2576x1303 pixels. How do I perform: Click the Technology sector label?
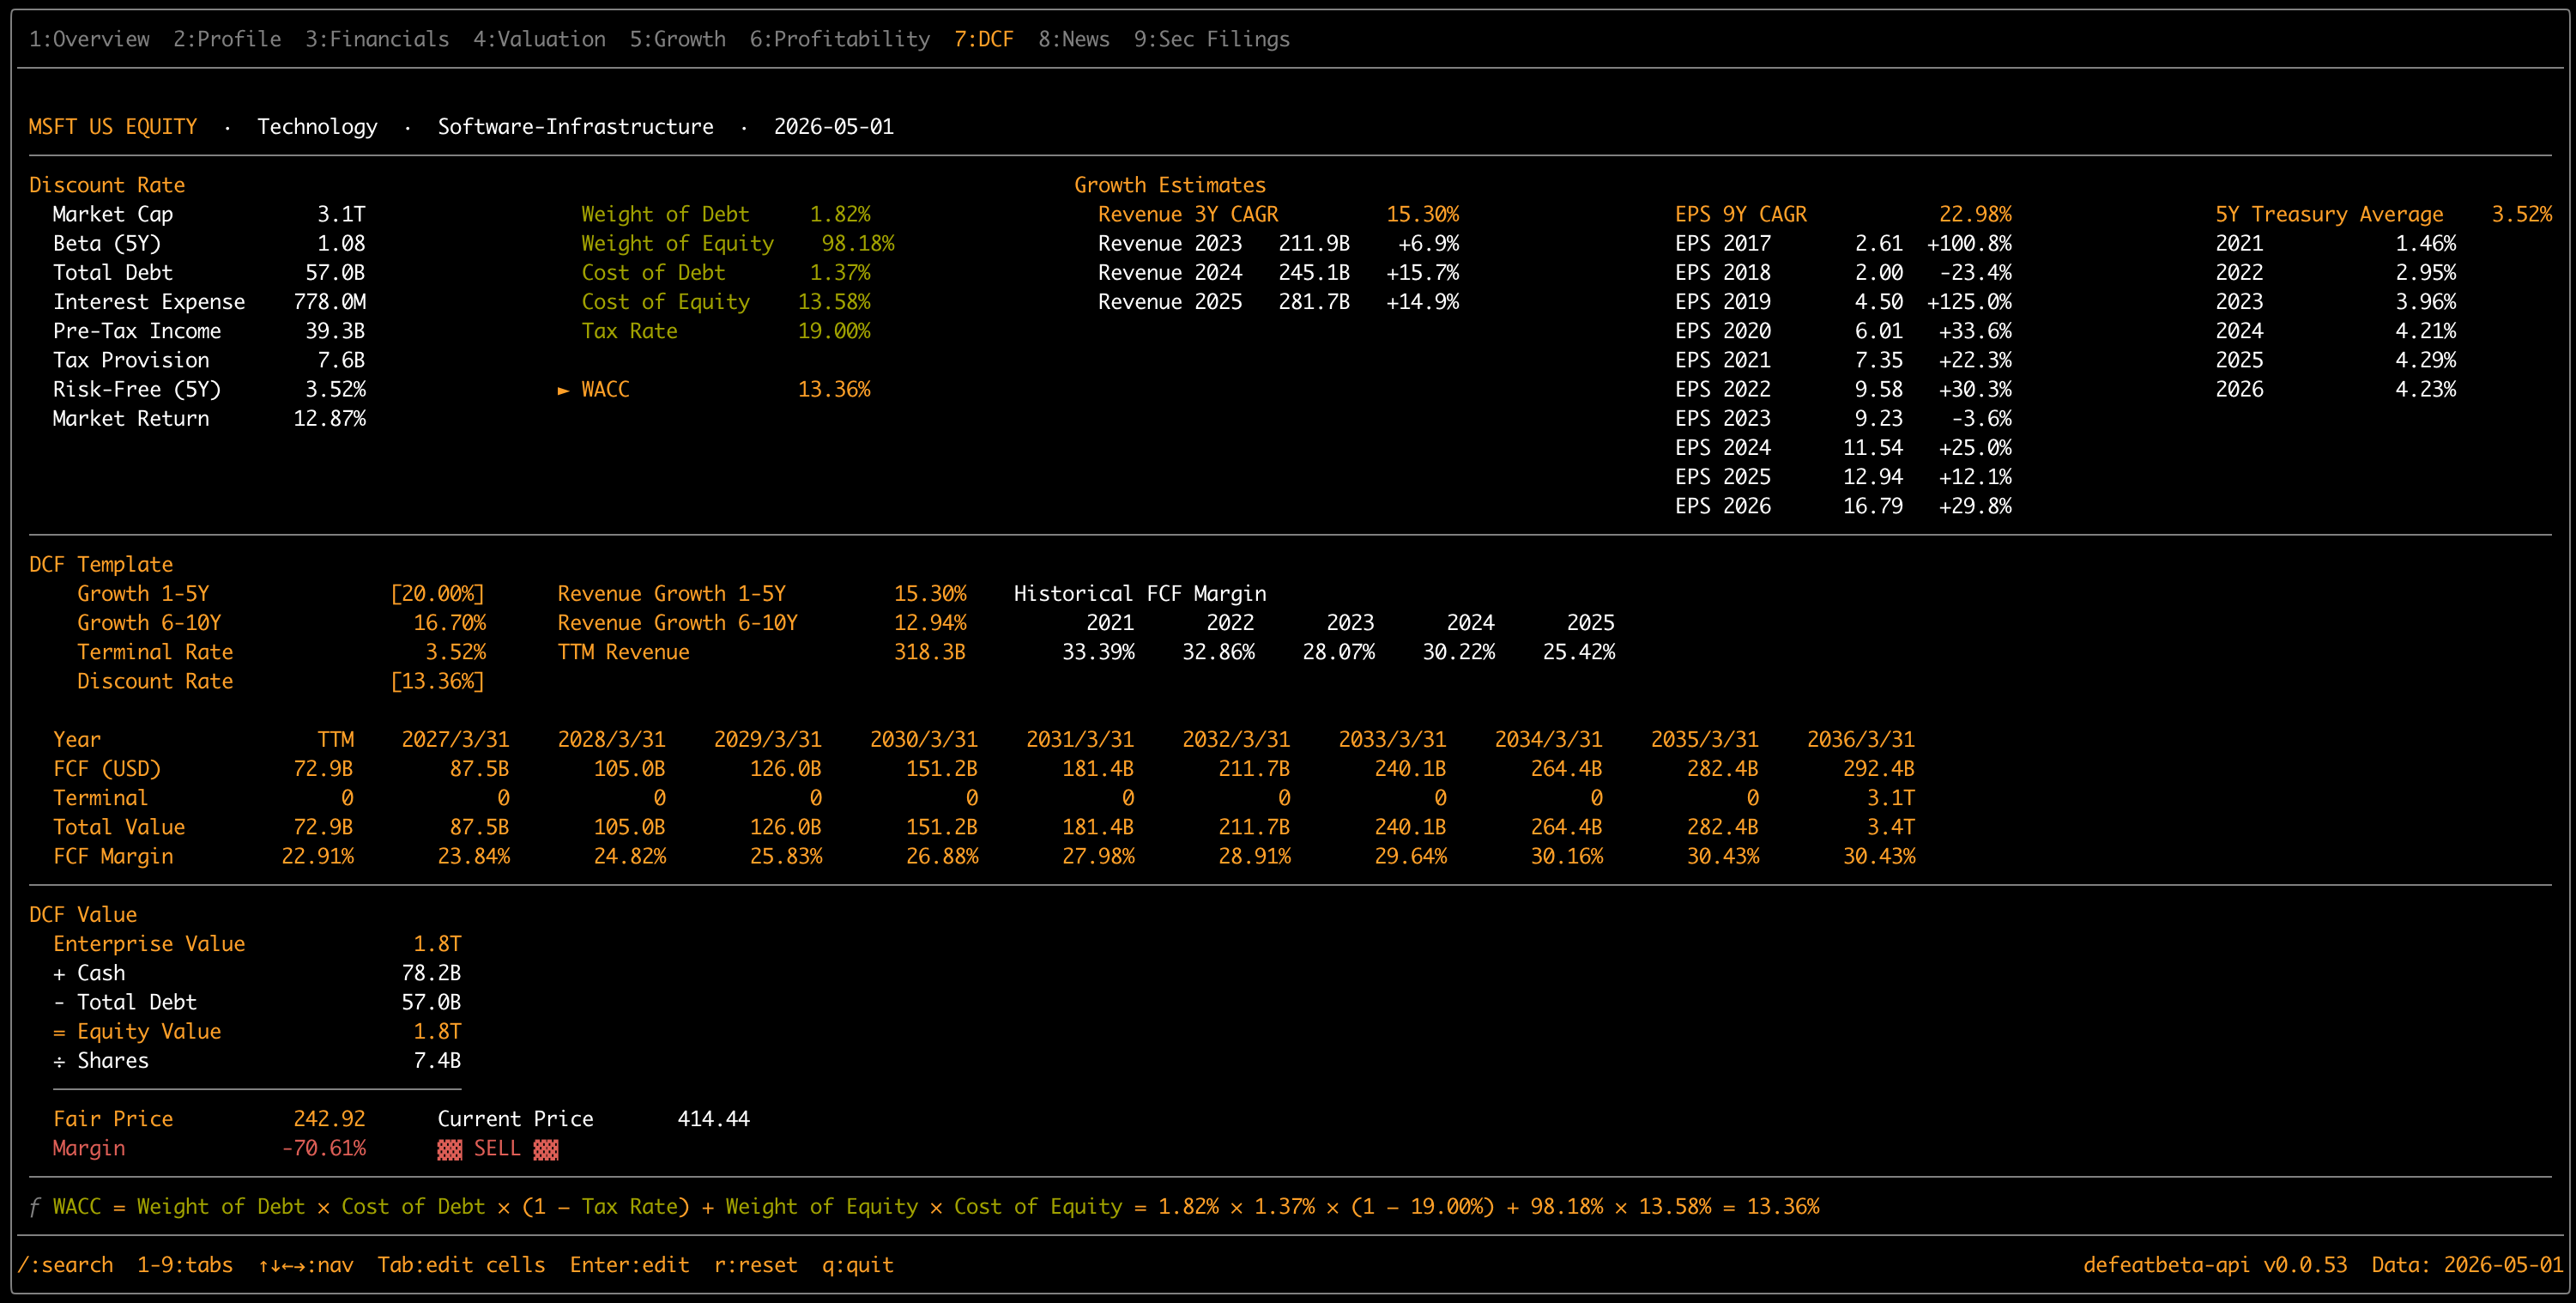[x=317, y=127]
